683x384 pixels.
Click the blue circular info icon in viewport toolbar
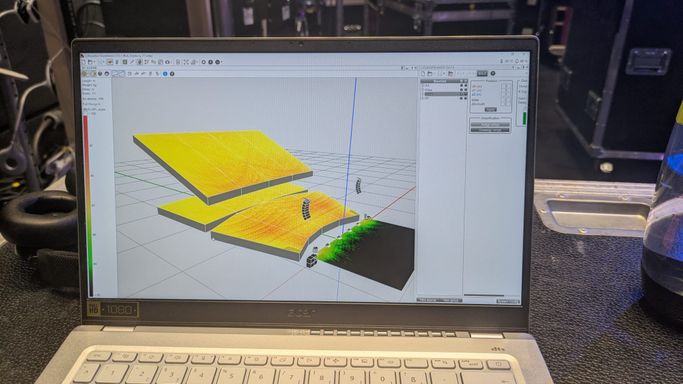point(165,74)
